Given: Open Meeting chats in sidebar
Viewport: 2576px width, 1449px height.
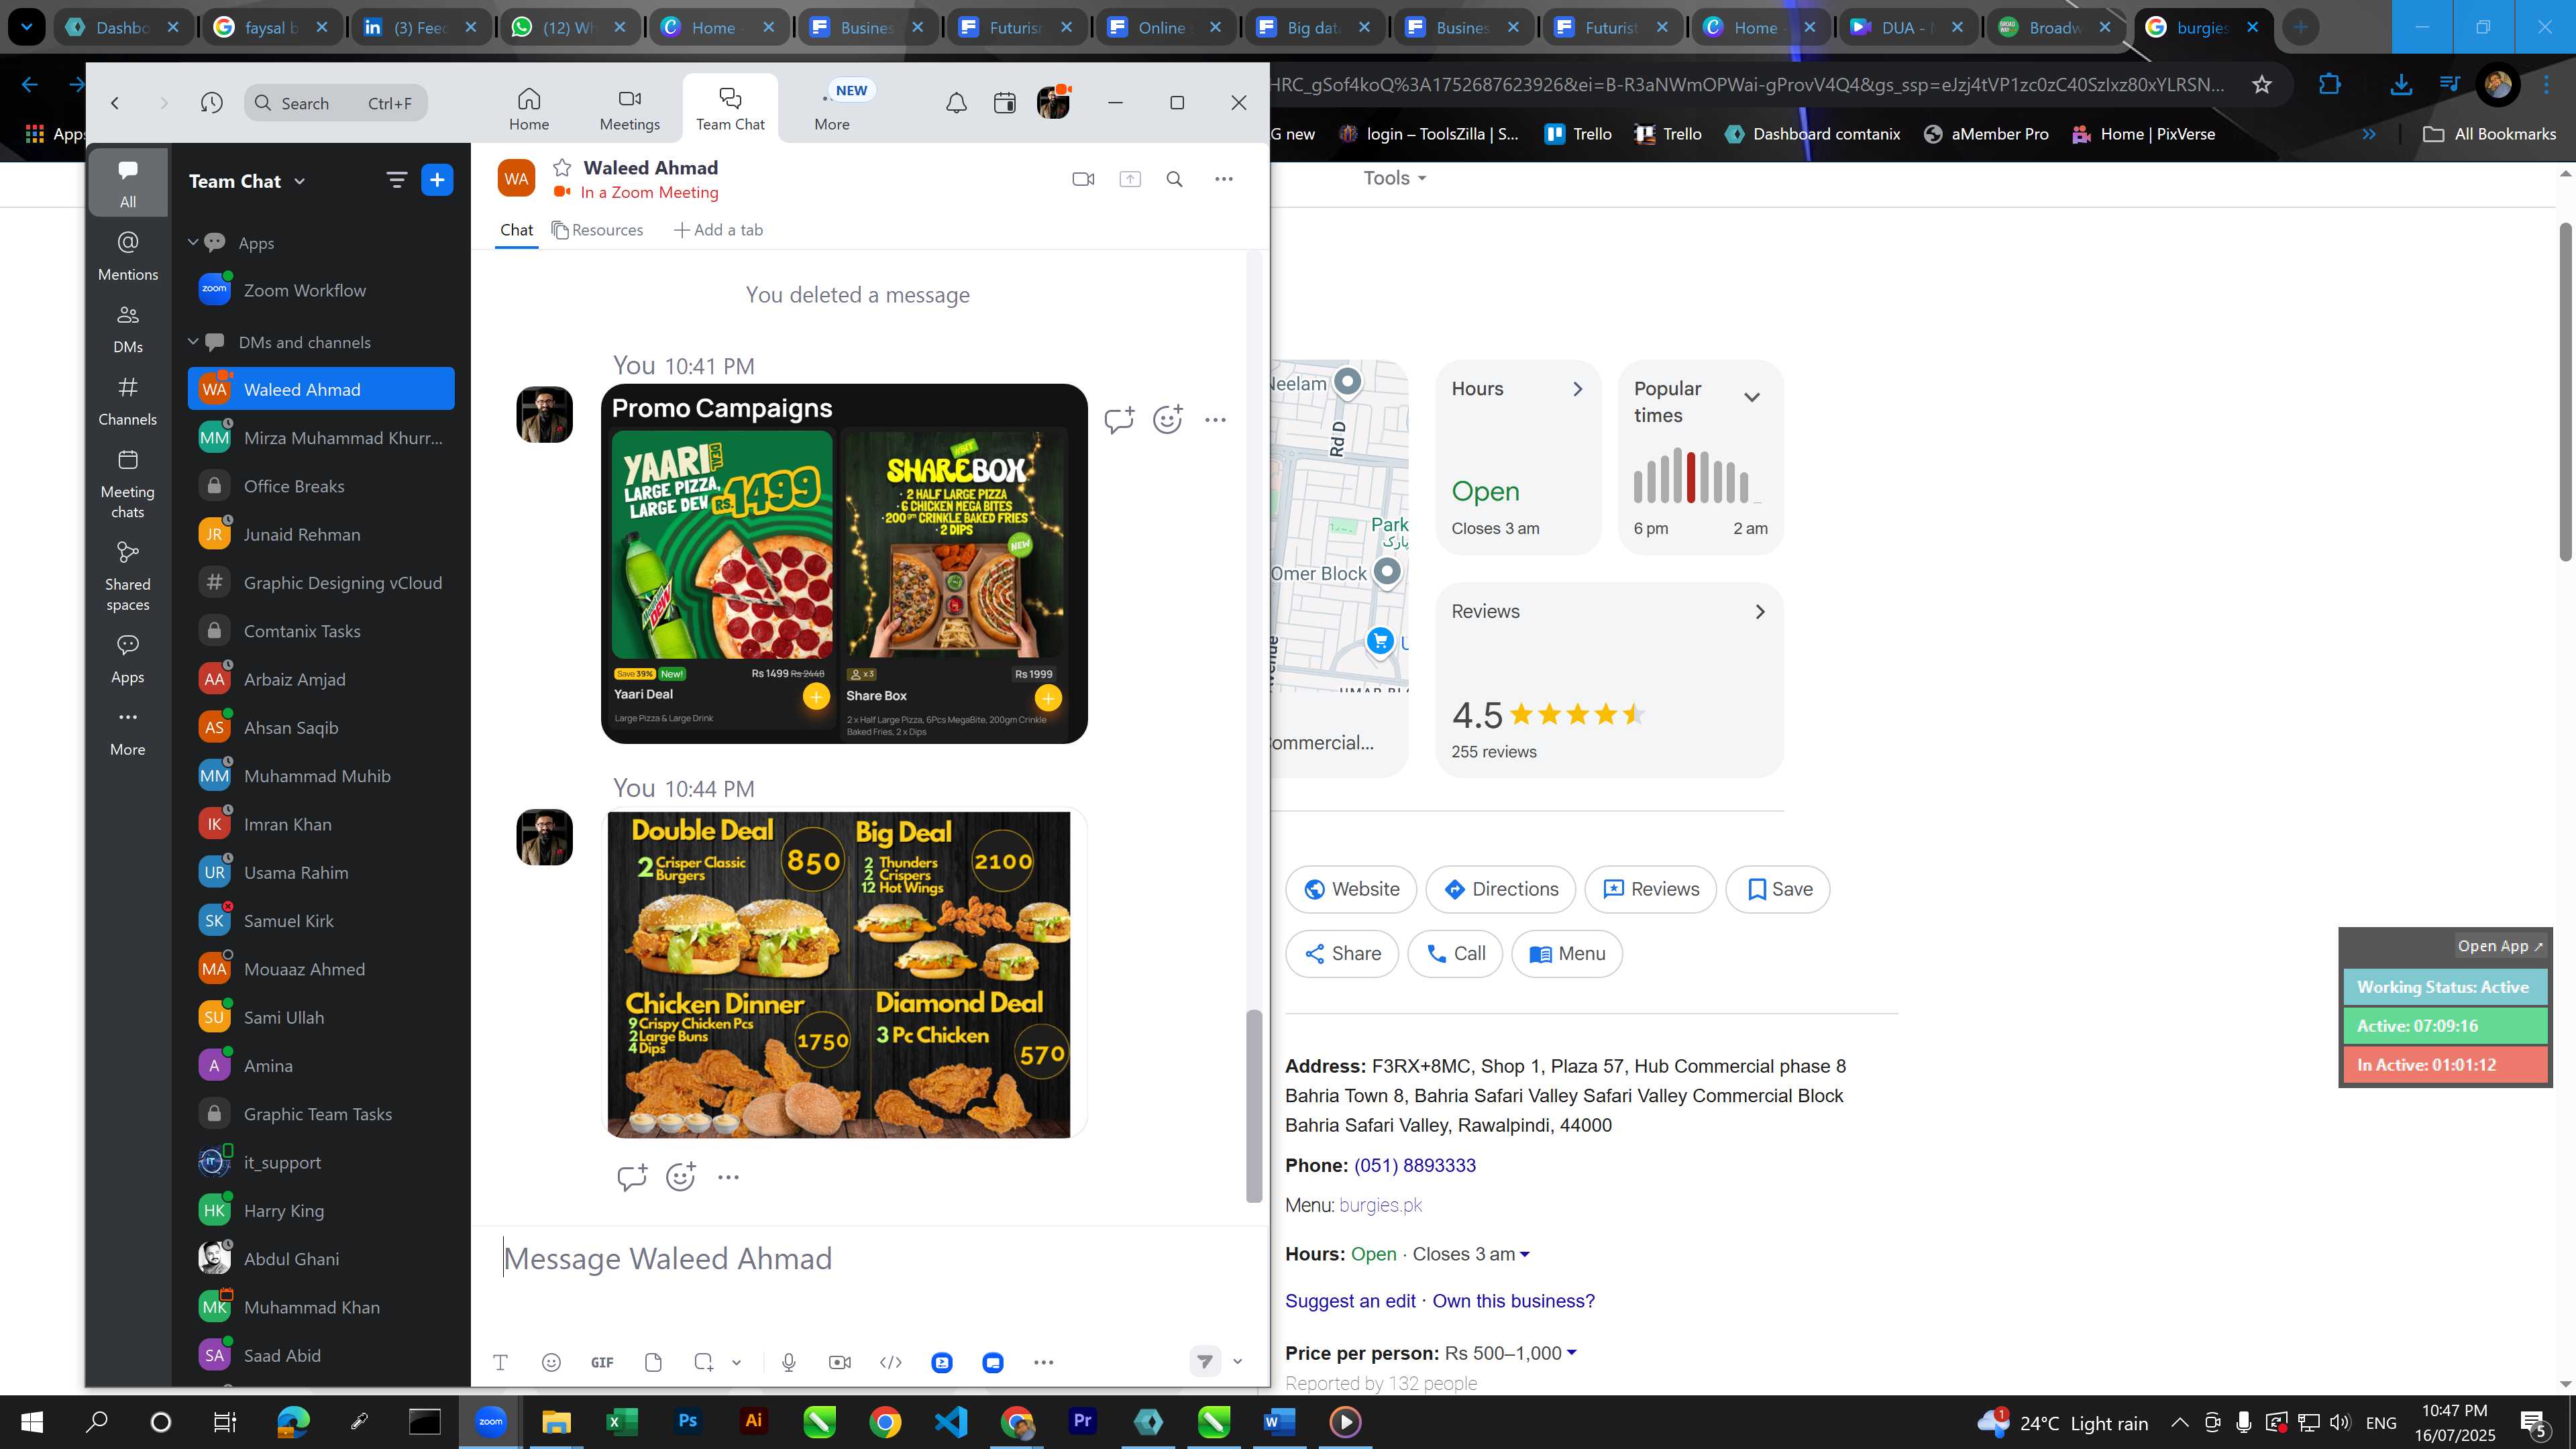Looking at the screenshot, I should (128, 484).
